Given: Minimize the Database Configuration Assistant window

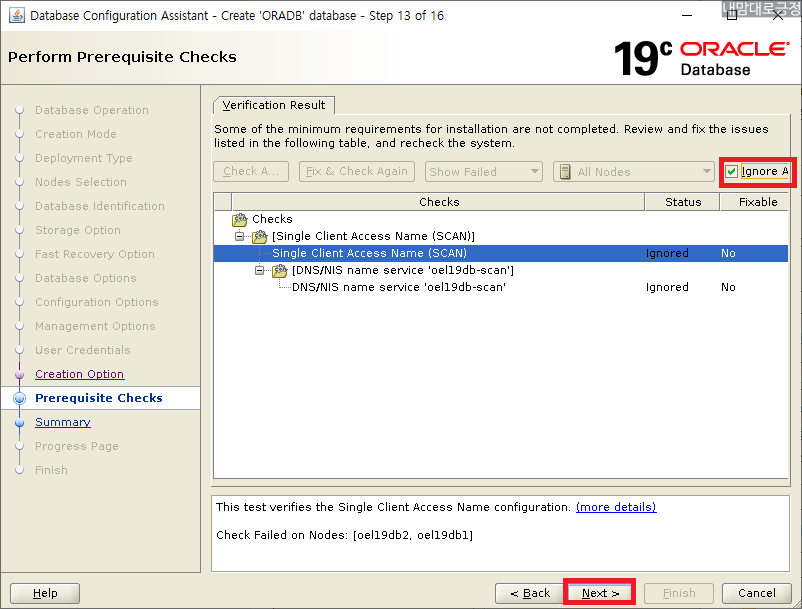Looking at the screenshot, I should (x=687, y=15).
